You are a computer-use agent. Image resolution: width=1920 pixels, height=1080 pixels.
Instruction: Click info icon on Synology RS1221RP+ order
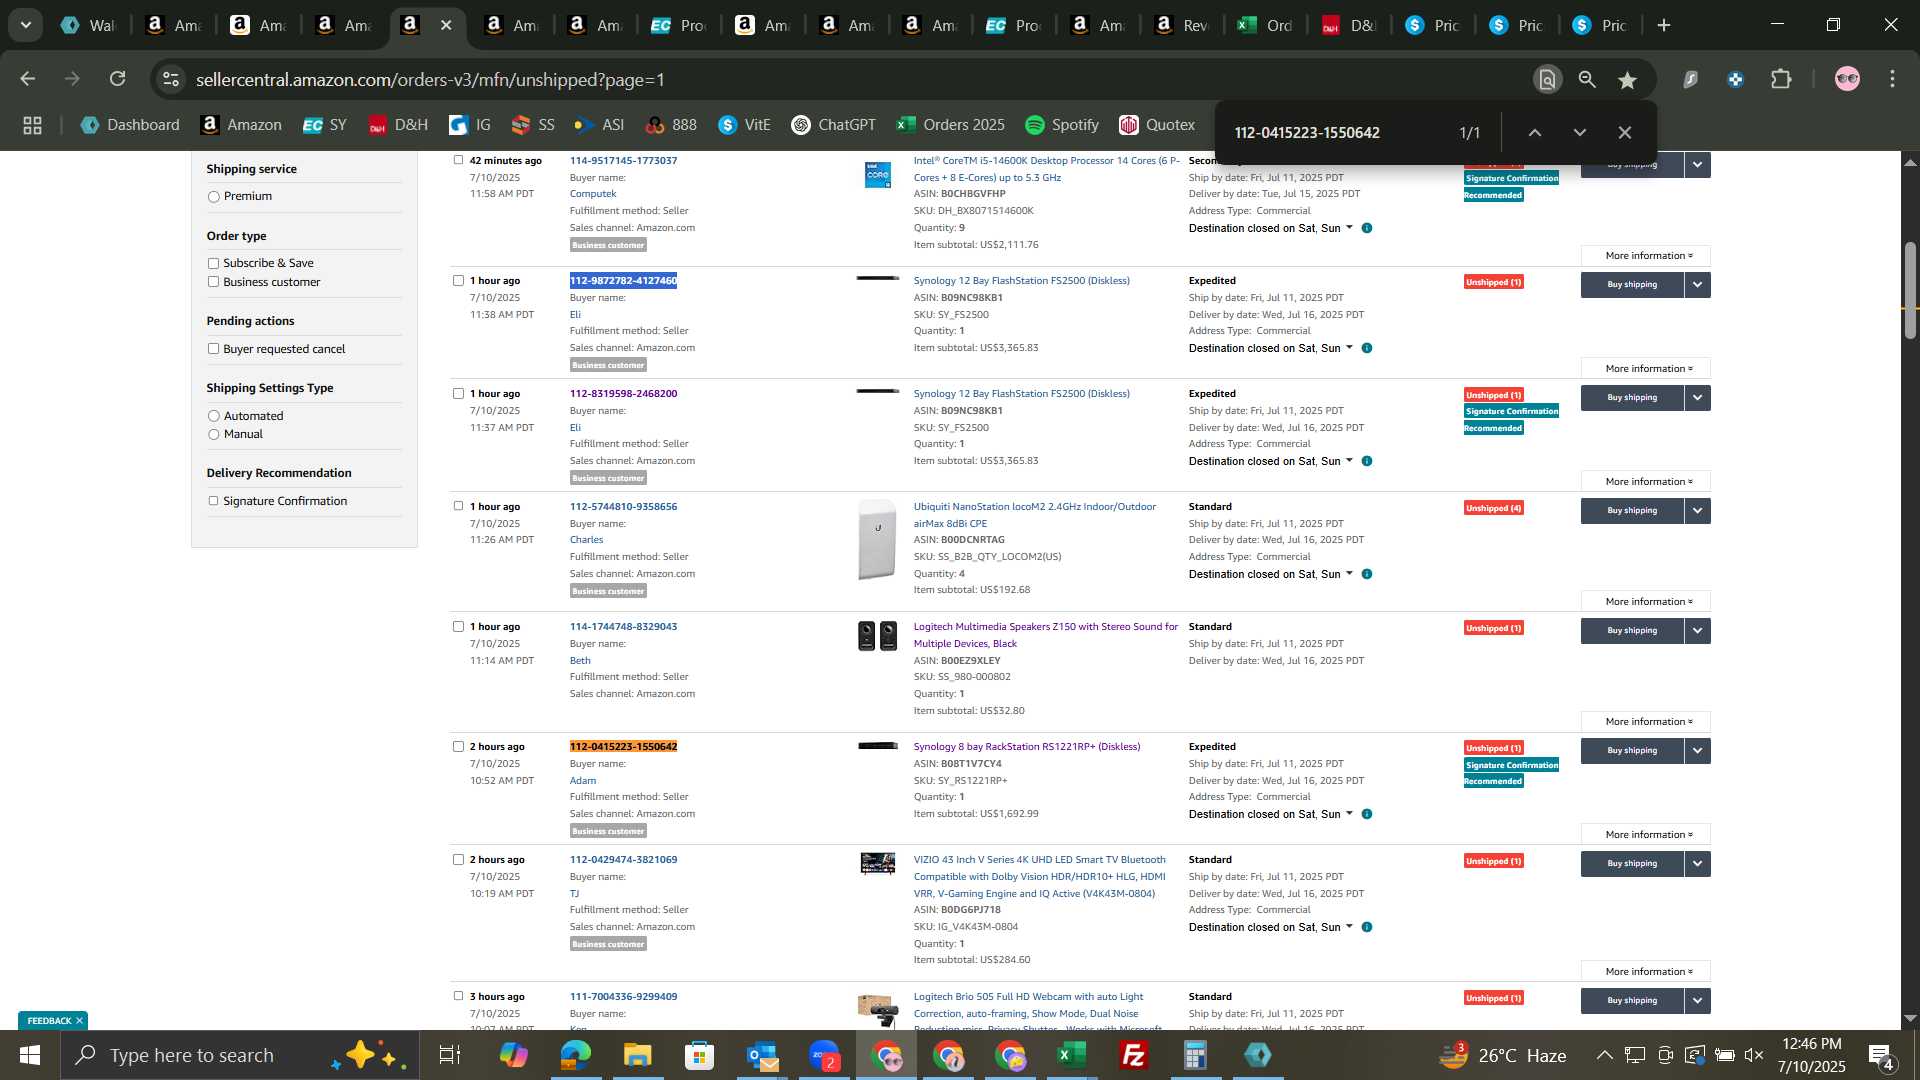click(1367, 814)
